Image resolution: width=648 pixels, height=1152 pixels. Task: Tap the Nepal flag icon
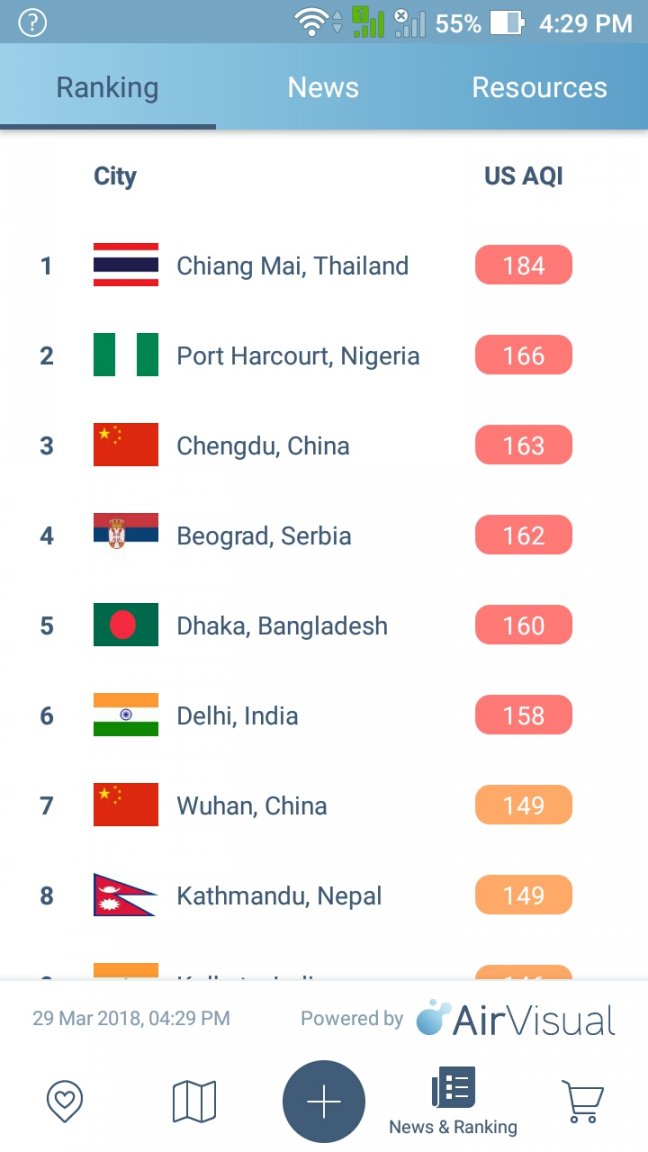pos(124,895)
